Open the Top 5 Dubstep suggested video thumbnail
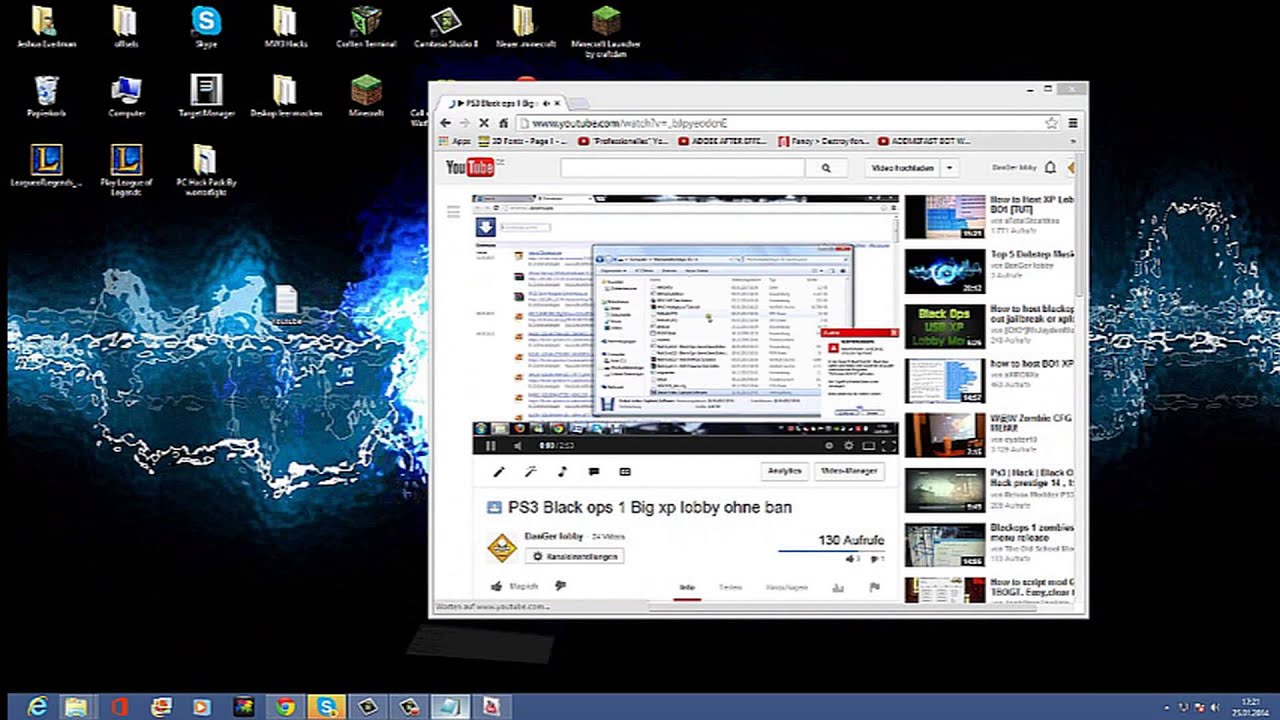 [945, 272]
